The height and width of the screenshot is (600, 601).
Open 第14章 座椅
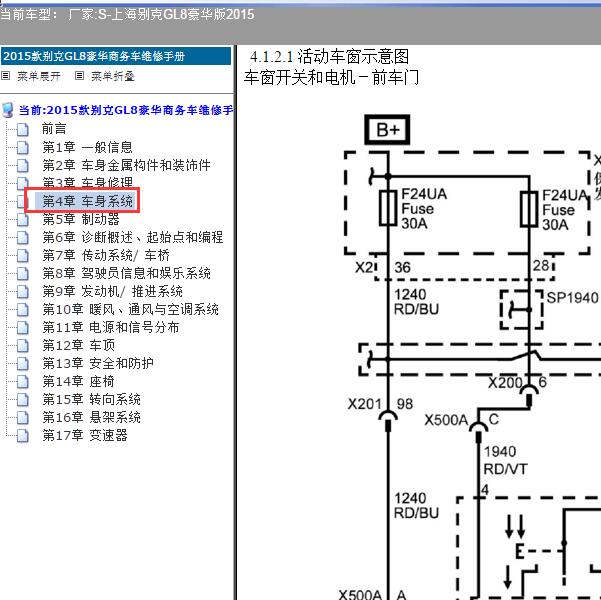tap(78, 381)
